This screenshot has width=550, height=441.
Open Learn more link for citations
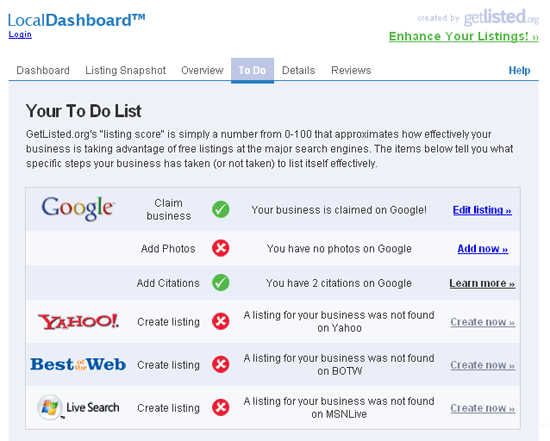point(482,283)
